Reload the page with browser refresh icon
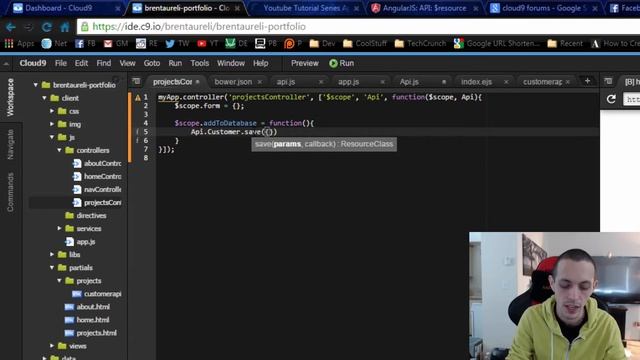The width and height of the screenshot is (640, 360). (x=47, y=27)
